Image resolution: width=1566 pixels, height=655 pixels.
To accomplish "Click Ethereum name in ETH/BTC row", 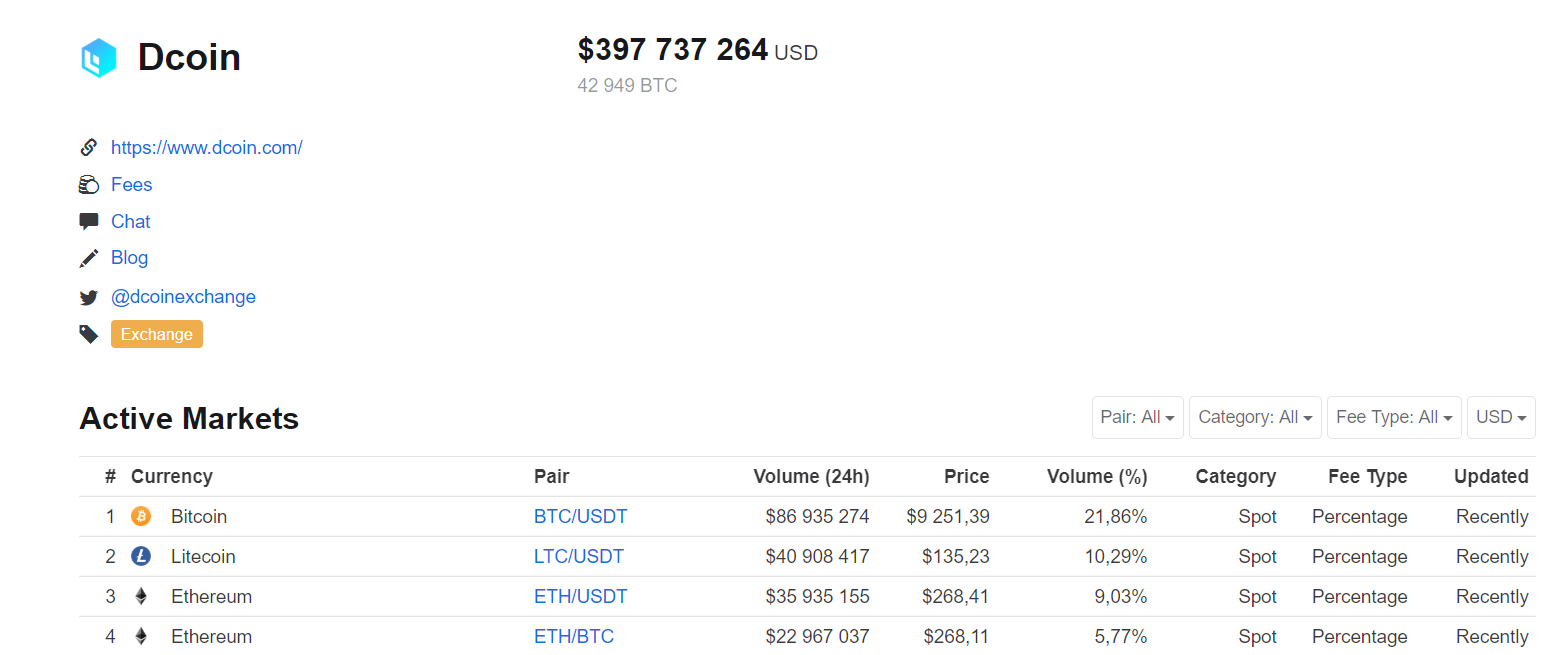I will 211,636.
